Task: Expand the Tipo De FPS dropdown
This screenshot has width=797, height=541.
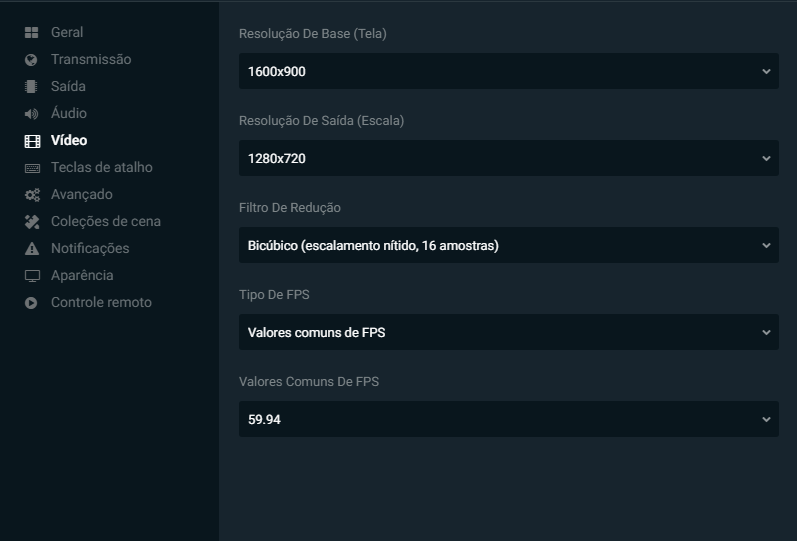Action: click(x=509, y=332)
